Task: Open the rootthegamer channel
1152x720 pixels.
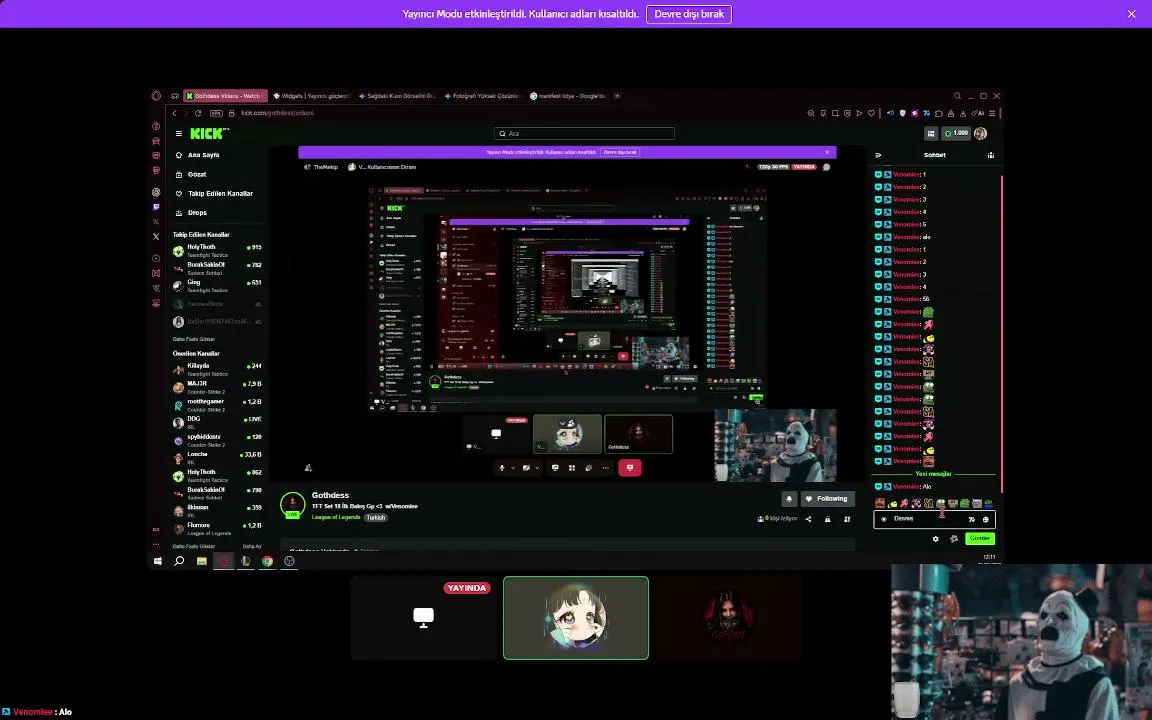Action: pyautogui.click(x=217, y=405)
